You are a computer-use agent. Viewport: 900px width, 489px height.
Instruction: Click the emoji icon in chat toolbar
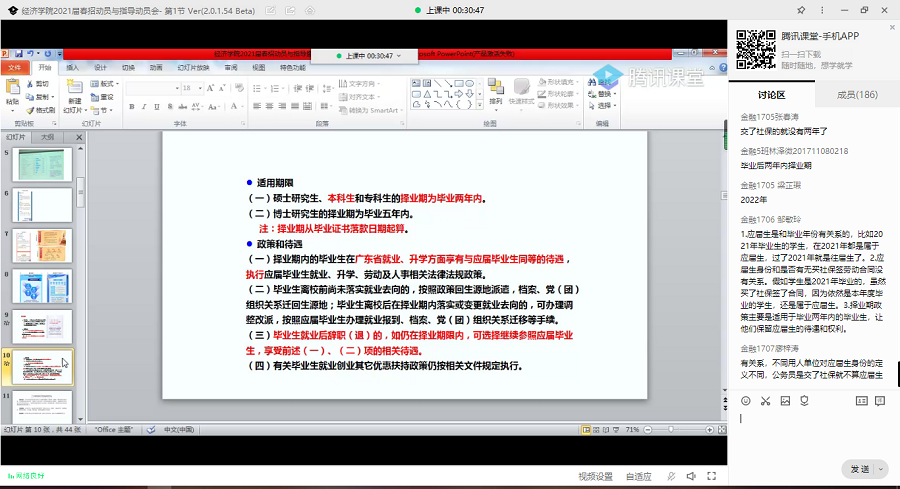point(745,401)
